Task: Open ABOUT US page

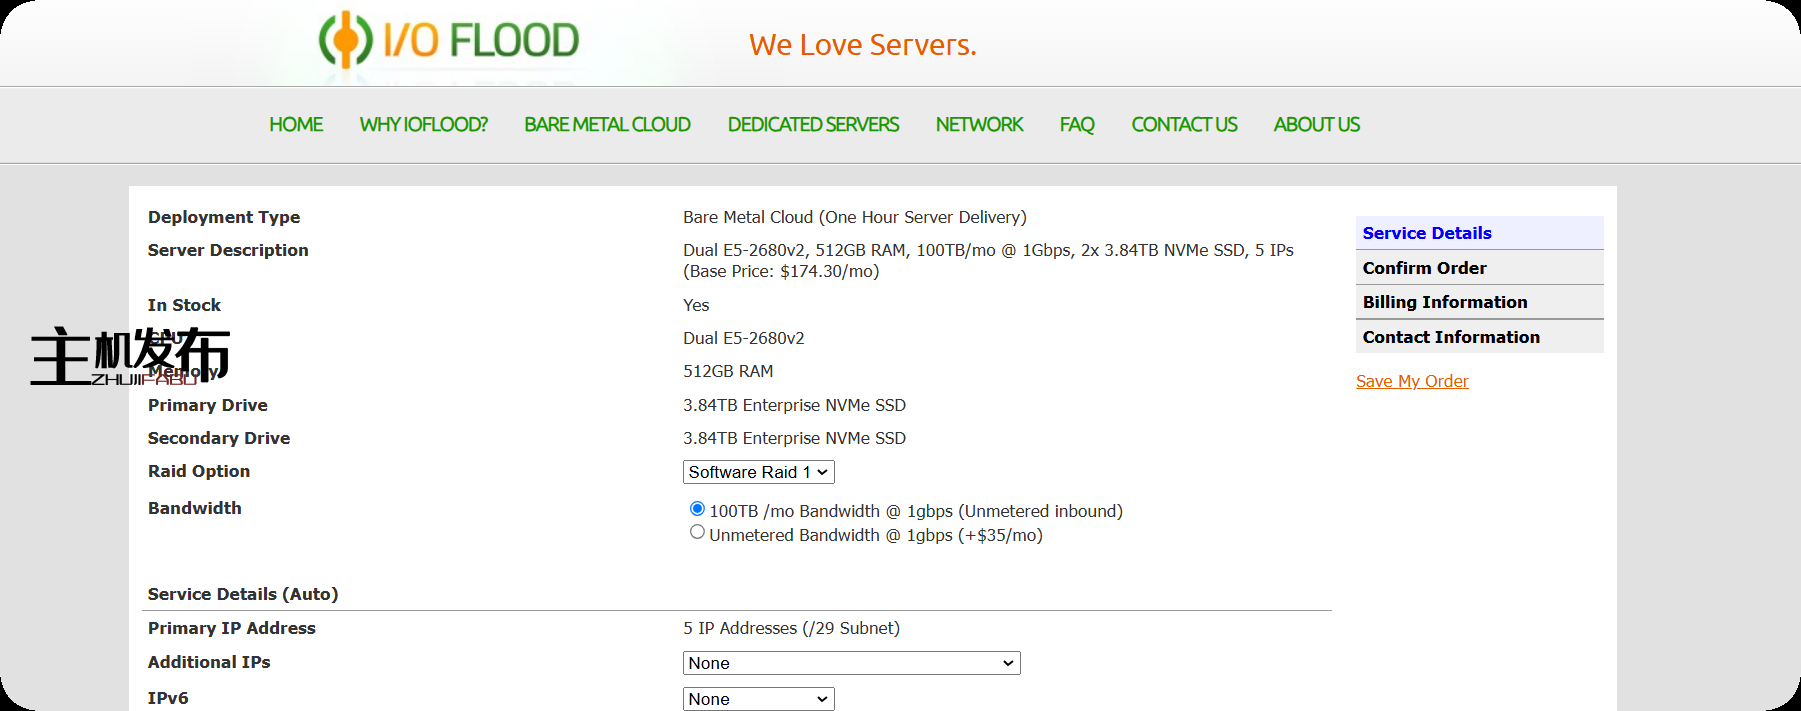Action: (x=1316, y=125)
